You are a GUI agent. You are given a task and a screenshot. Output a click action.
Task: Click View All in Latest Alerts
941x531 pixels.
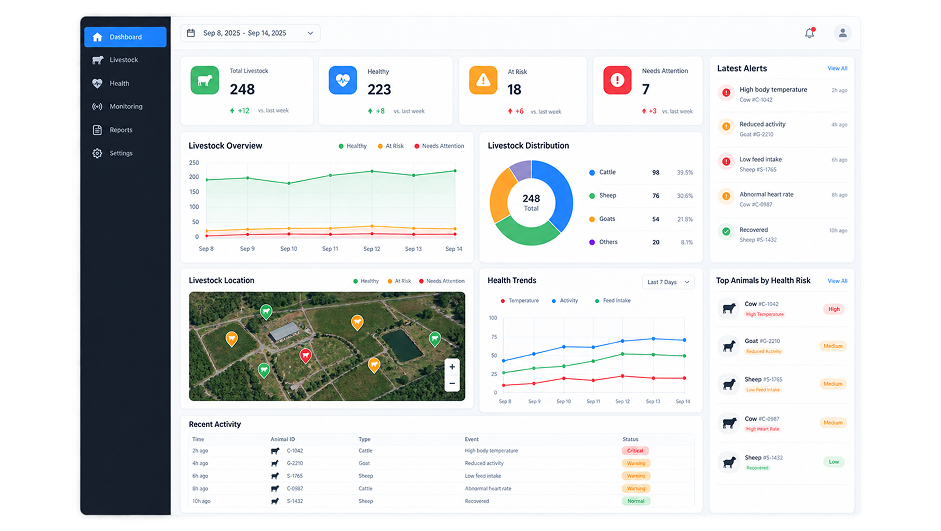tap(837, 68)
